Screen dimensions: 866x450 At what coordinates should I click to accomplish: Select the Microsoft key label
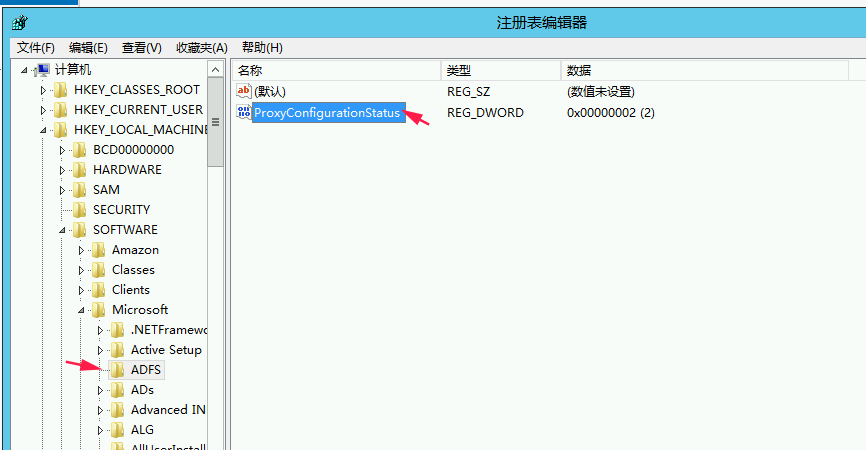coord(140,310)
